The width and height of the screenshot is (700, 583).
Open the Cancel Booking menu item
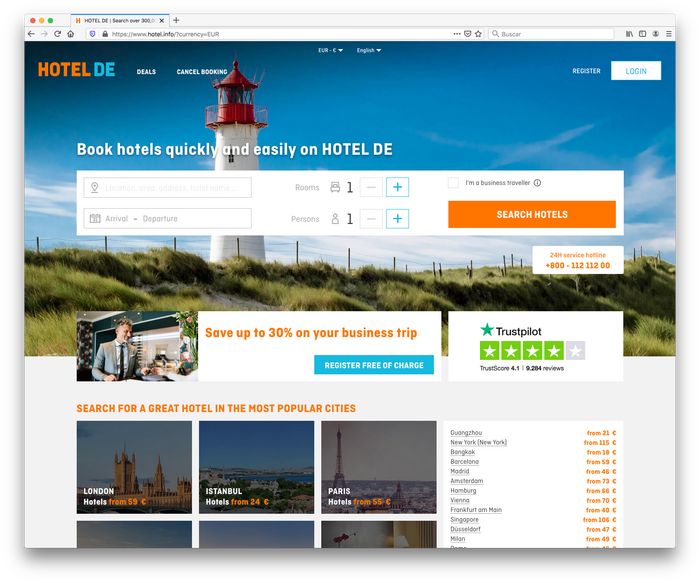tap(202, 72)
